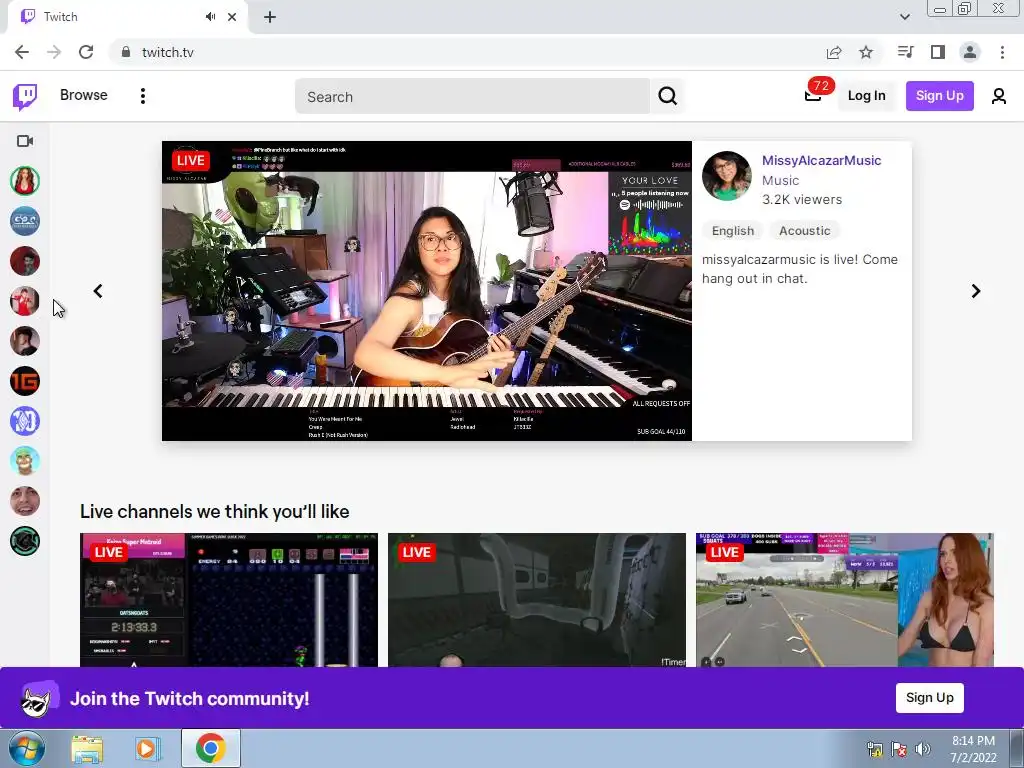Reload the twitch.tv page

pos(86,52)
